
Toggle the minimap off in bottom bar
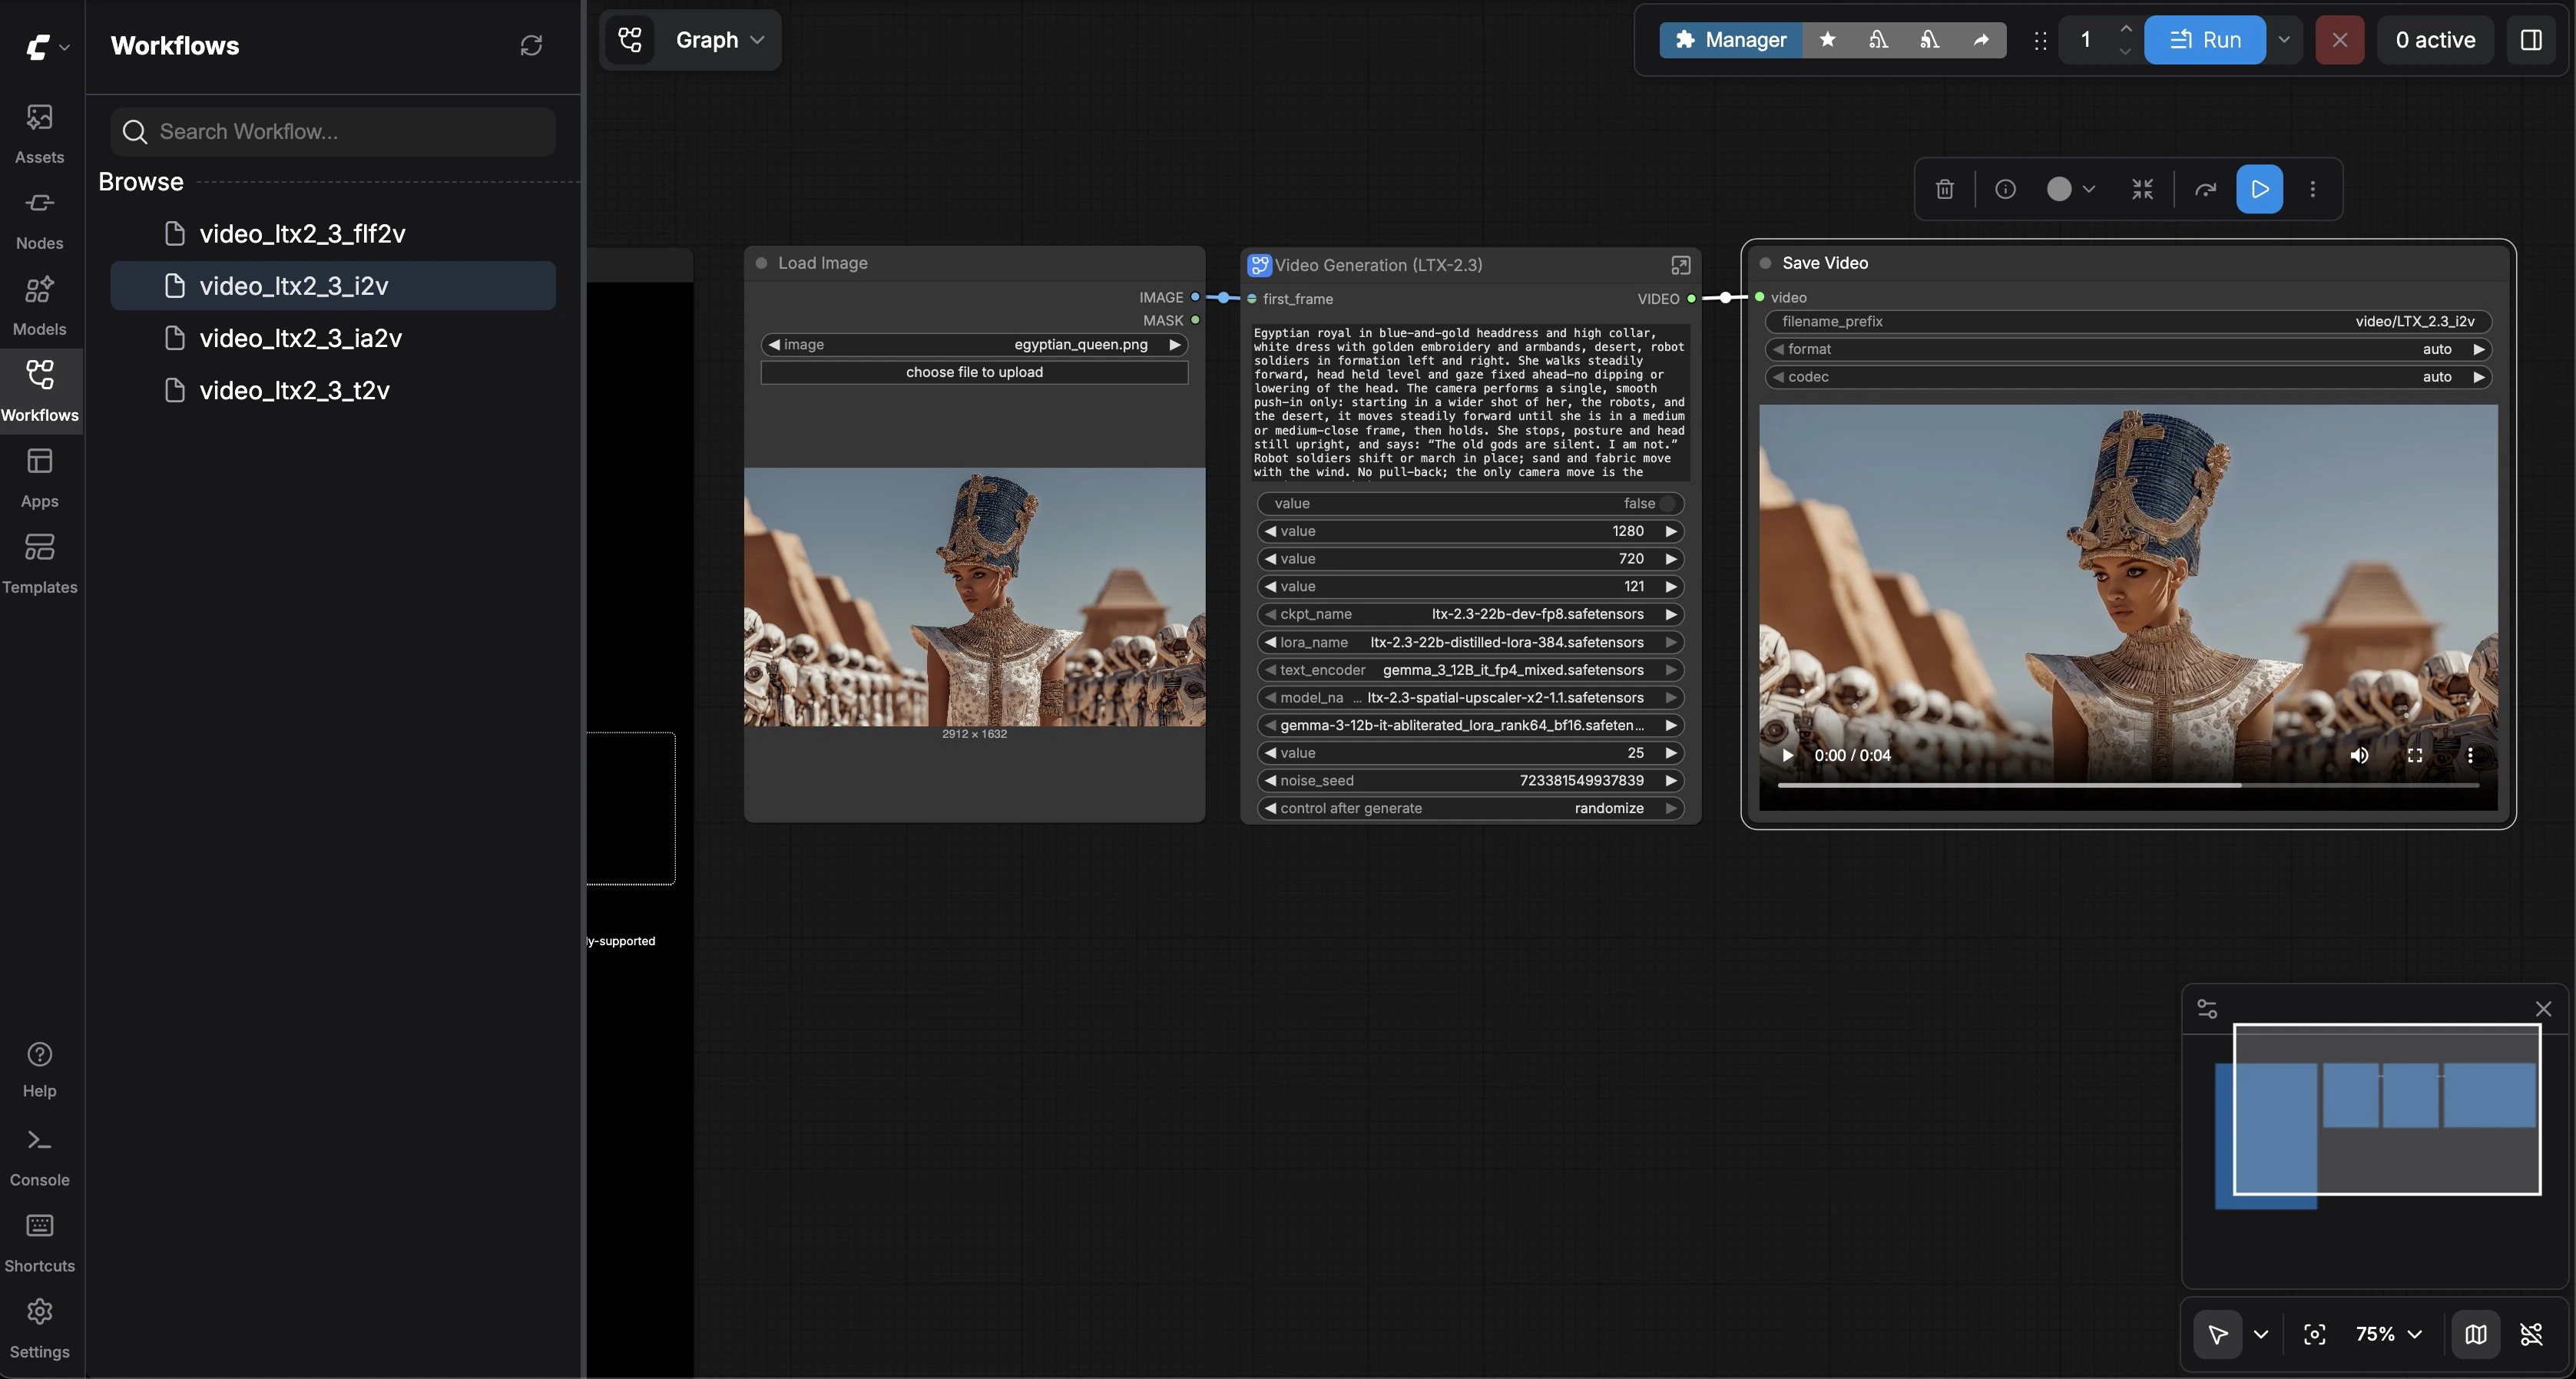coord(2476,1334)
